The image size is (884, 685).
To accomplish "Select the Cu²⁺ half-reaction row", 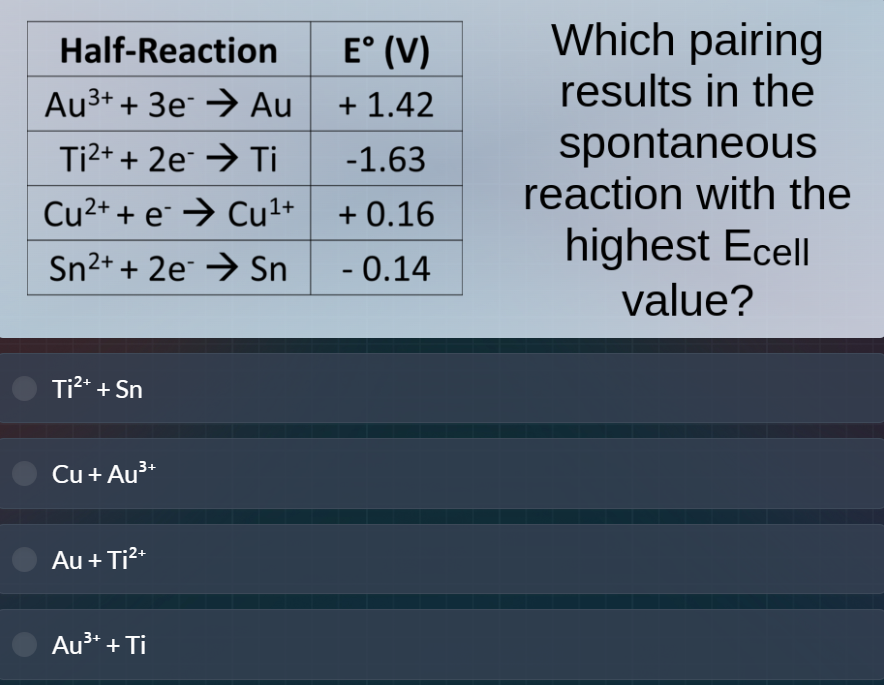I will click(x=168, y=213).
